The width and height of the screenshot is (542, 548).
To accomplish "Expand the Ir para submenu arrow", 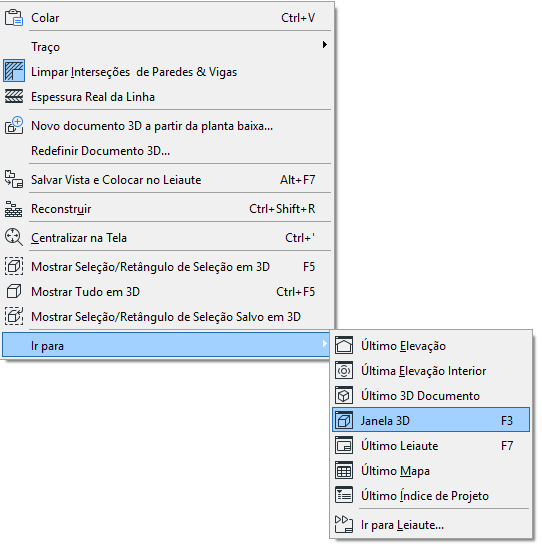I will pyautogui.click(x=325, y=344).
